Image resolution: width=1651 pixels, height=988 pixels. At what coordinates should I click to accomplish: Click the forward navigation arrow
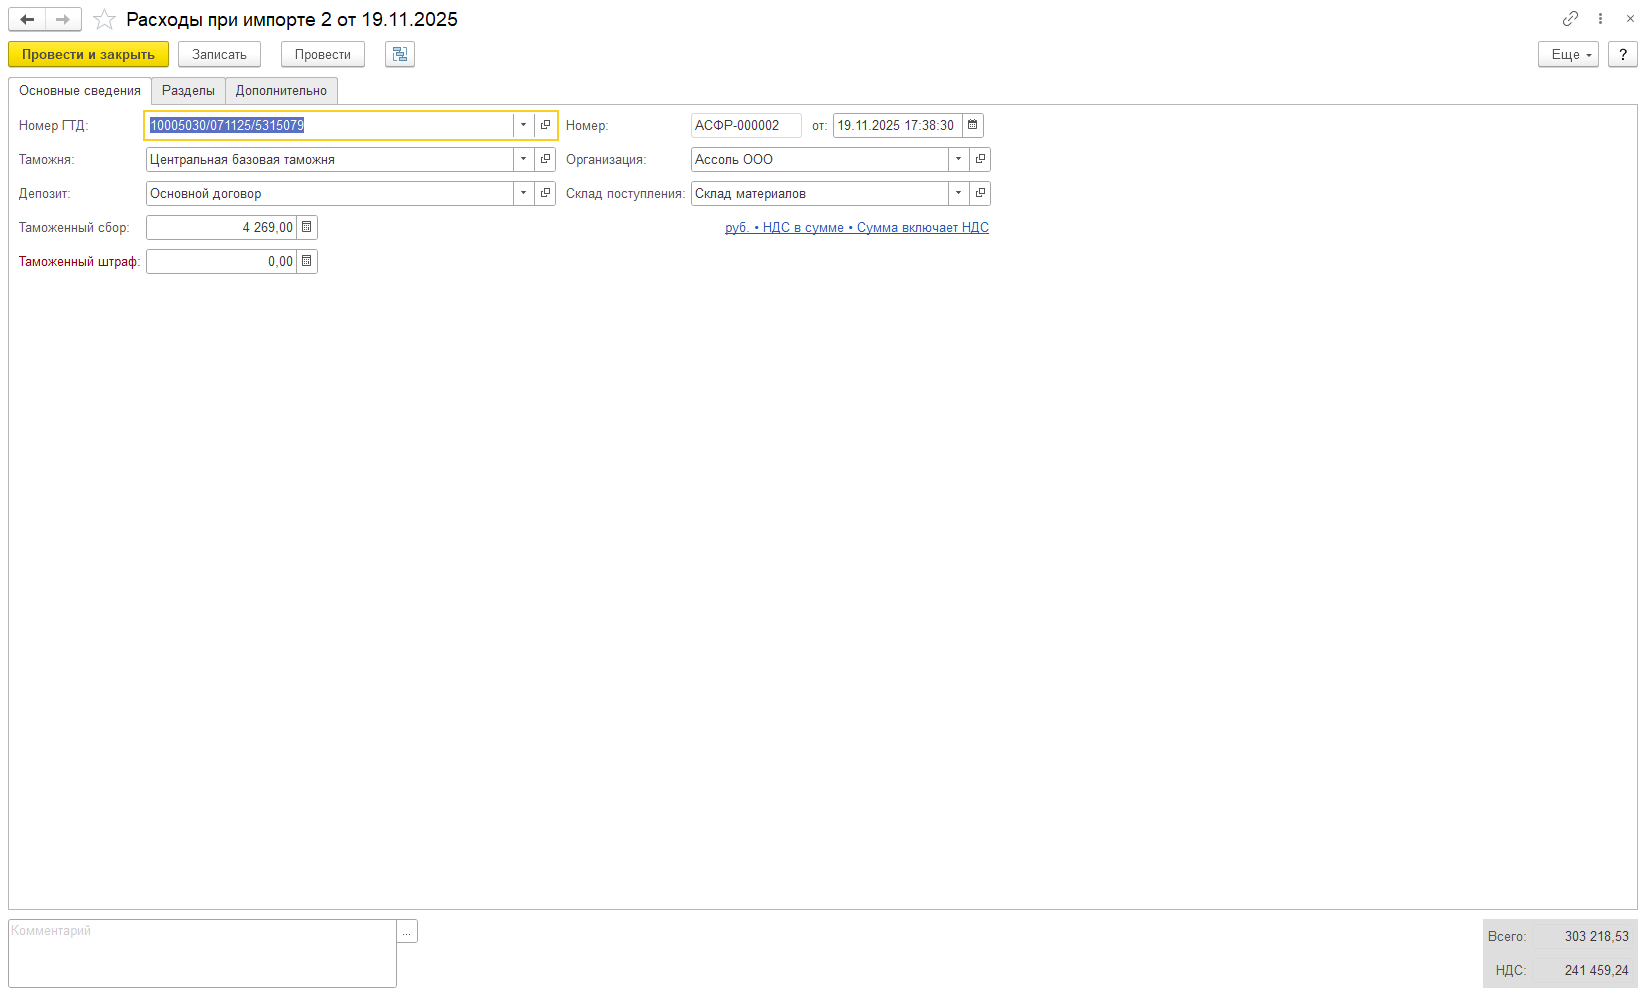(63, 19)
